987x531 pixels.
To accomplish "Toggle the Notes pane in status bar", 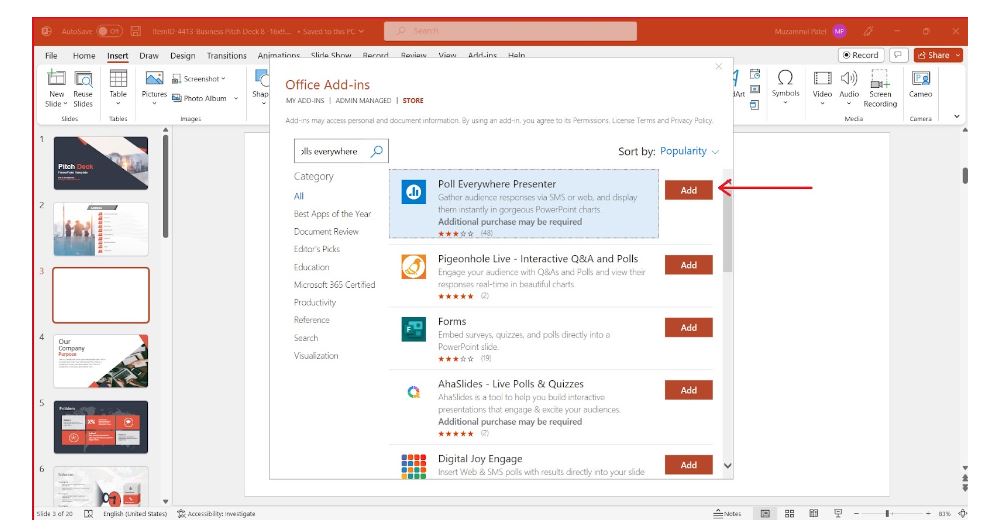I will 727,514.
